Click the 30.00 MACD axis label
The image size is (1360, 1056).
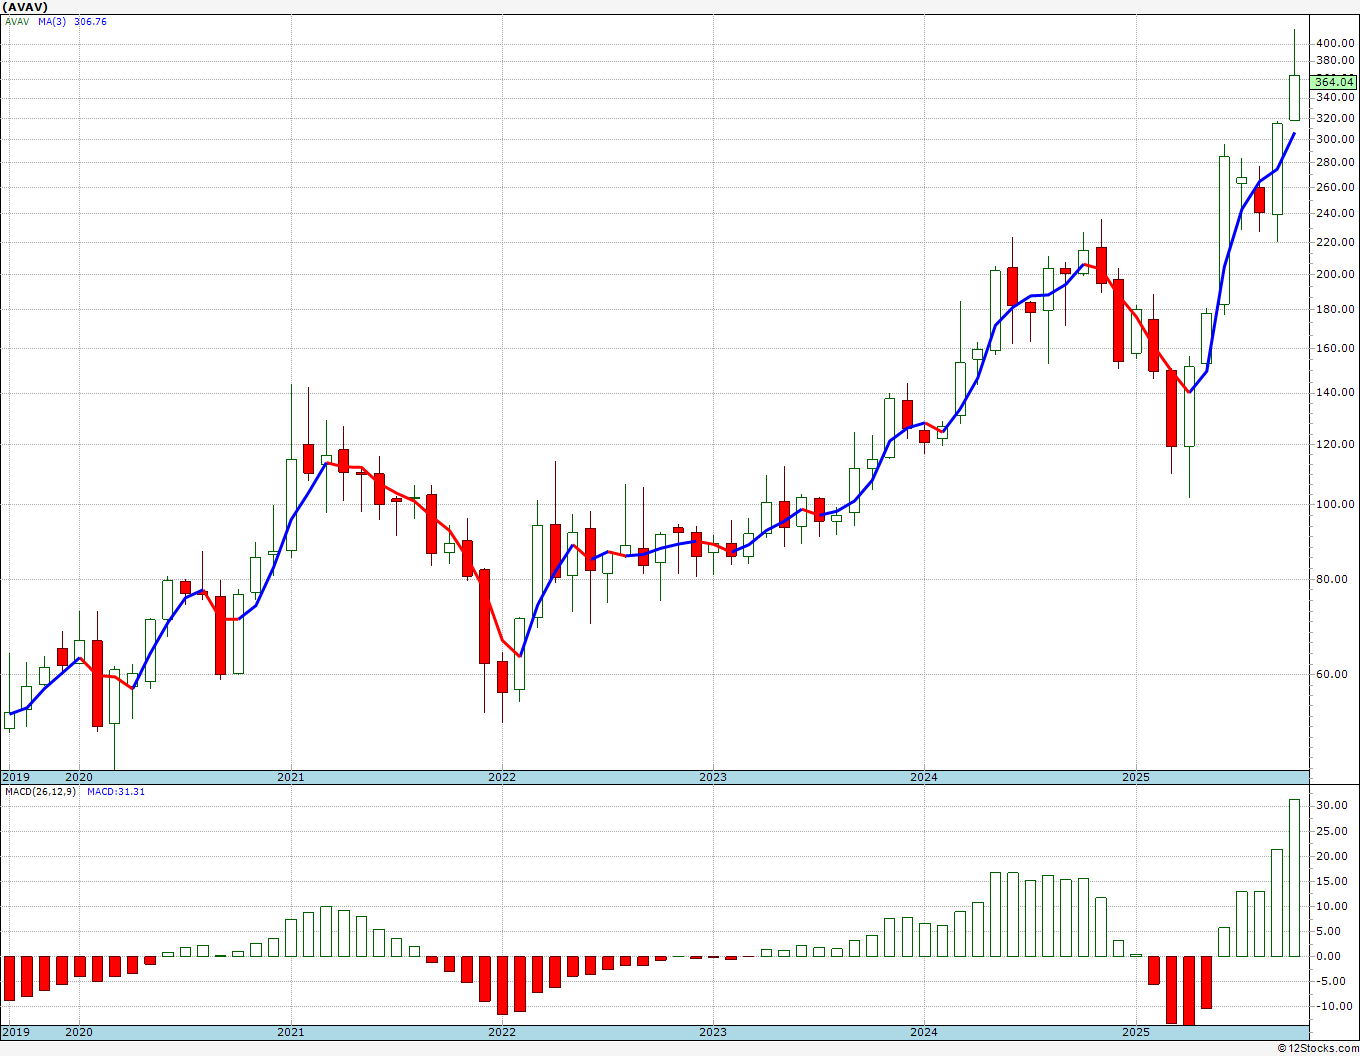coord(1329,806)
